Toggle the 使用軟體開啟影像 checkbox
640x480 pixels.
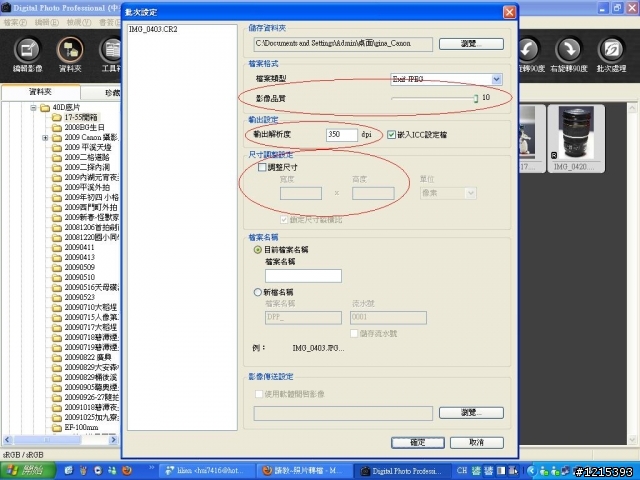(258, 394)
